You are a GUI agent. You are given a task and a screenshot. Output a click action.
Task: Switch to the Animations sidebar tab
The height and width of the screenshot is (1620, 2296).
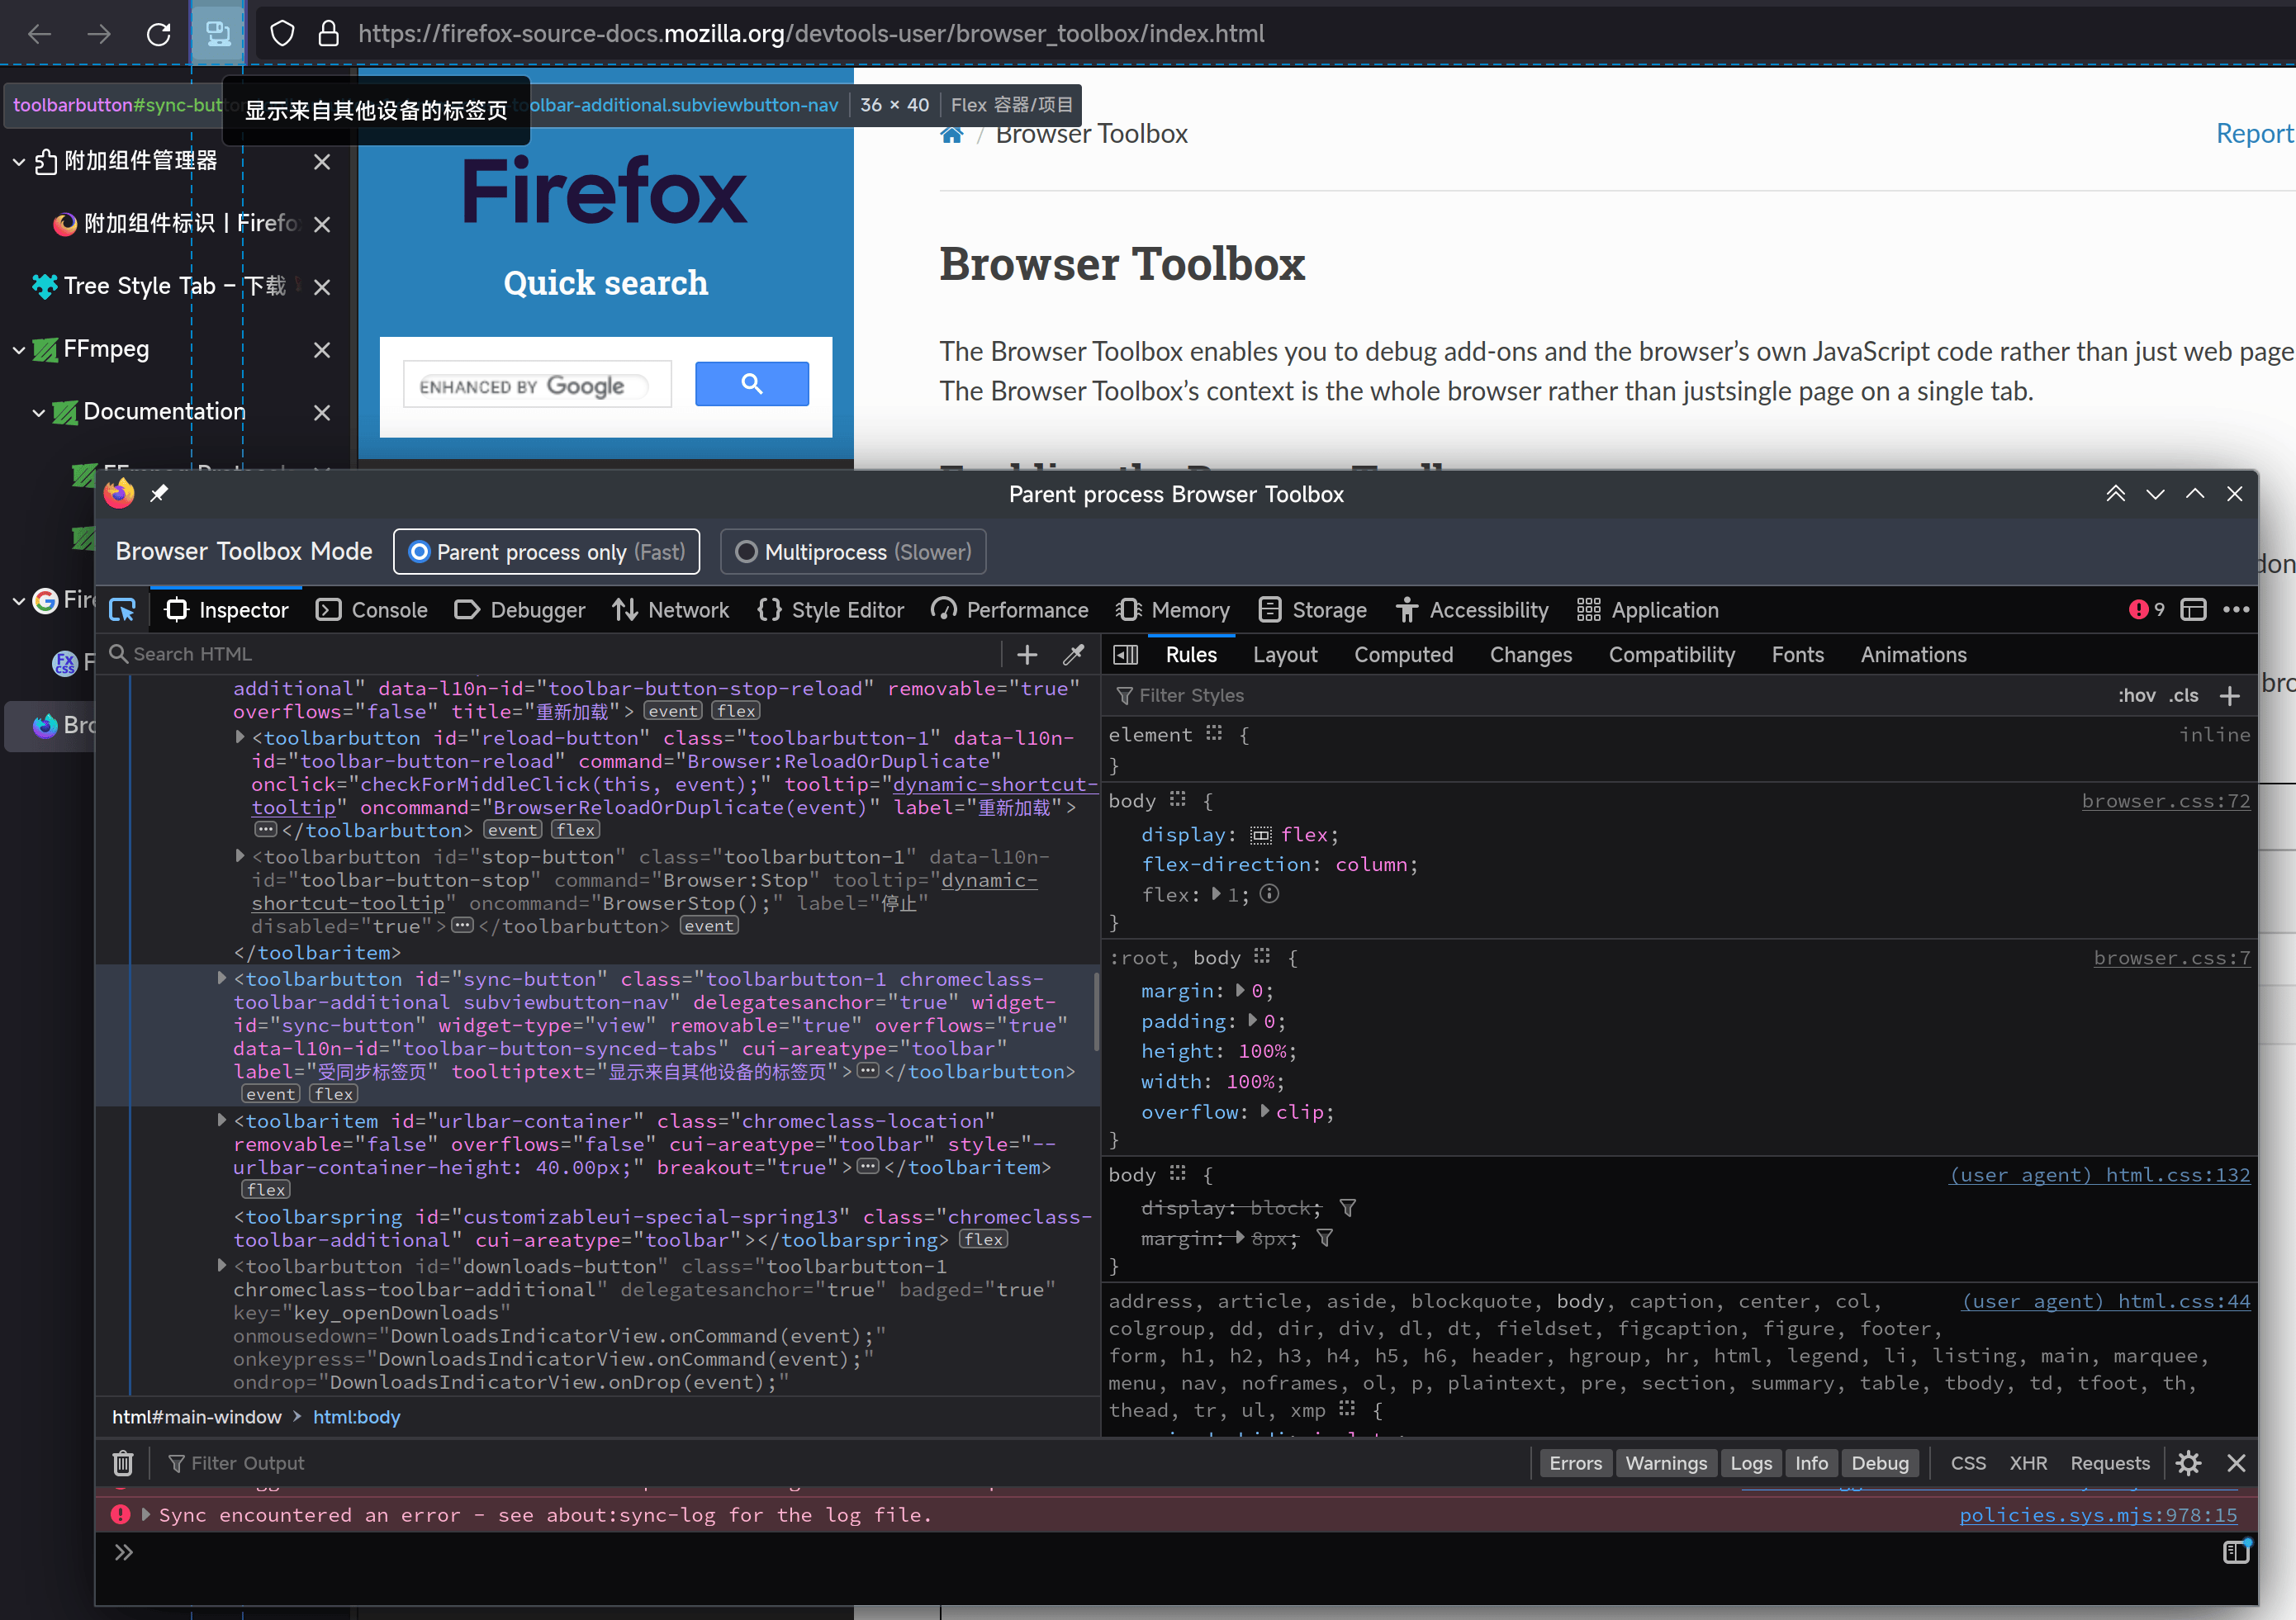[1913, 655]
